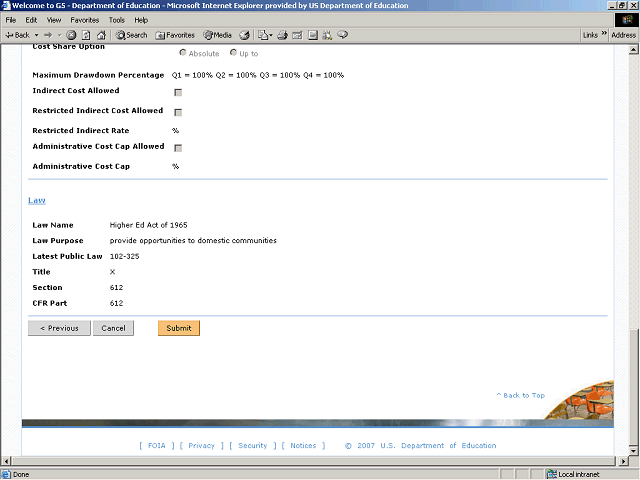This screenshot has width=640, height=480.
Task: Open the Search toolbar button
Action: pyautogui.click(x=131, y=35)
